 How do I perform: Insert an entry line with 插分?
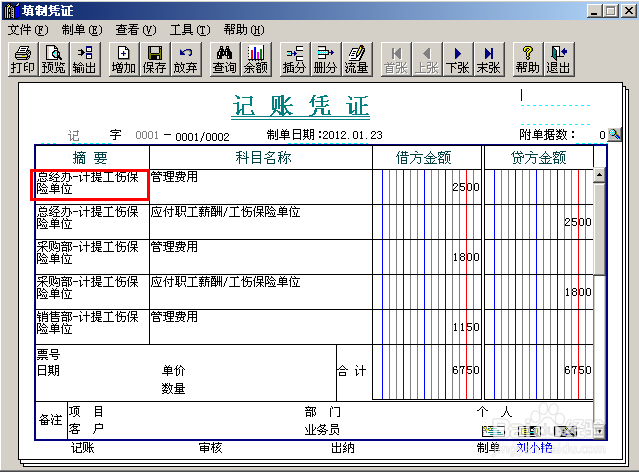click(x=295, y=60)
